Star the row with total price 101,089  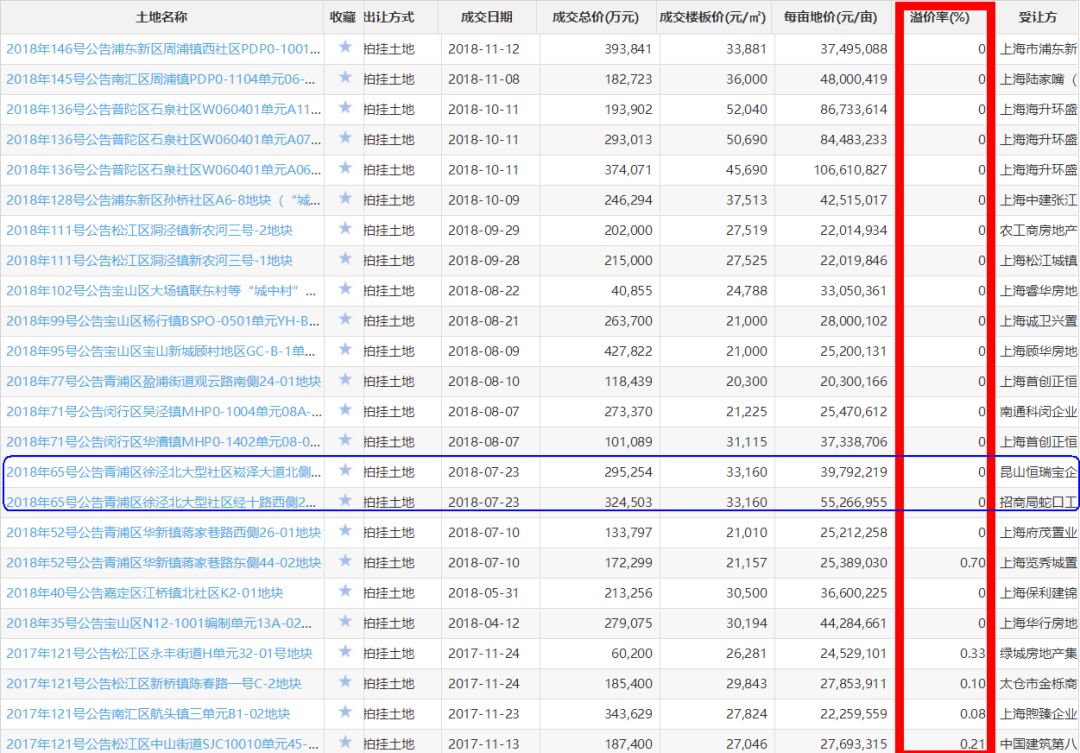coord(345,440)
